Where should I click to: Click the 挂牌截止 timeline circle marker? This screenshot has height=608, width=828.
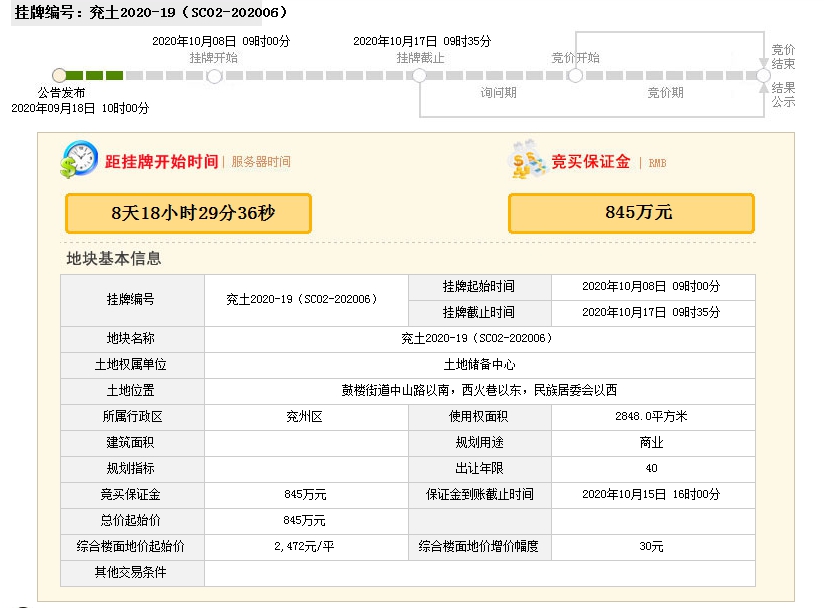[x=420, y=76]
